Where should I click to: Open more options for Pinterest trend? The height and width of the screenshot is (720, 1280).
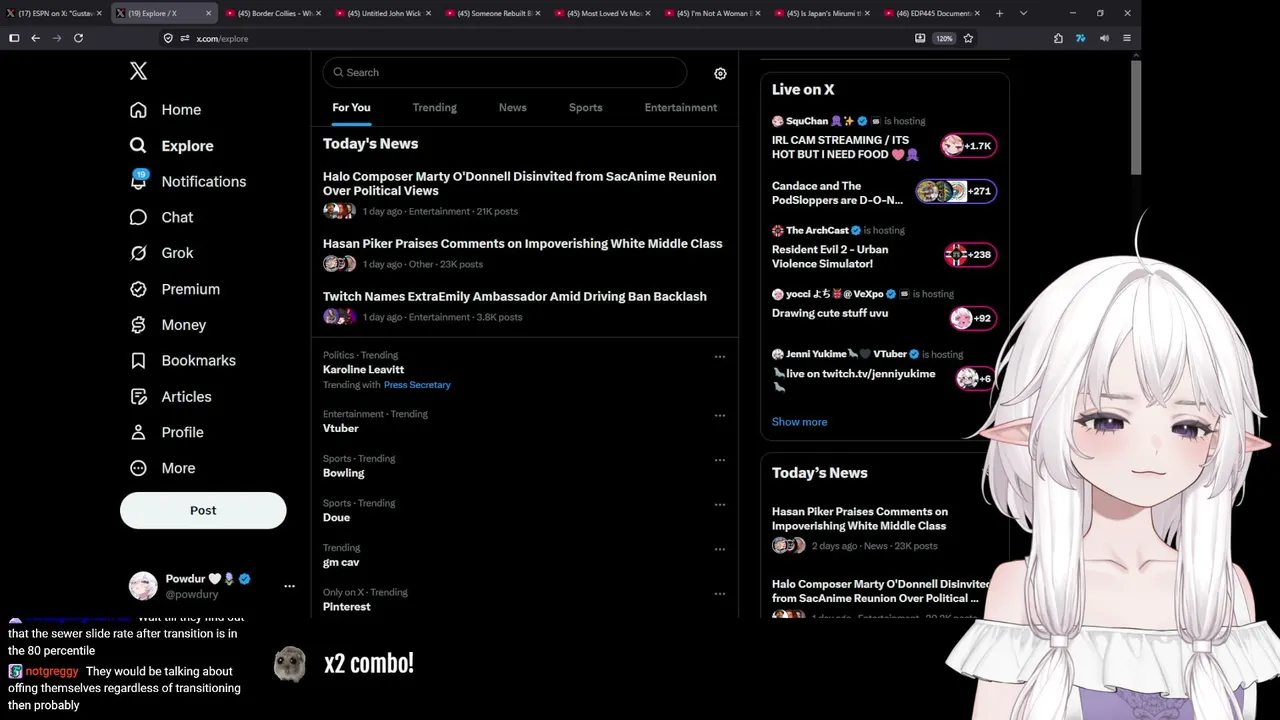pyautogui.click(x=719, y=594)
